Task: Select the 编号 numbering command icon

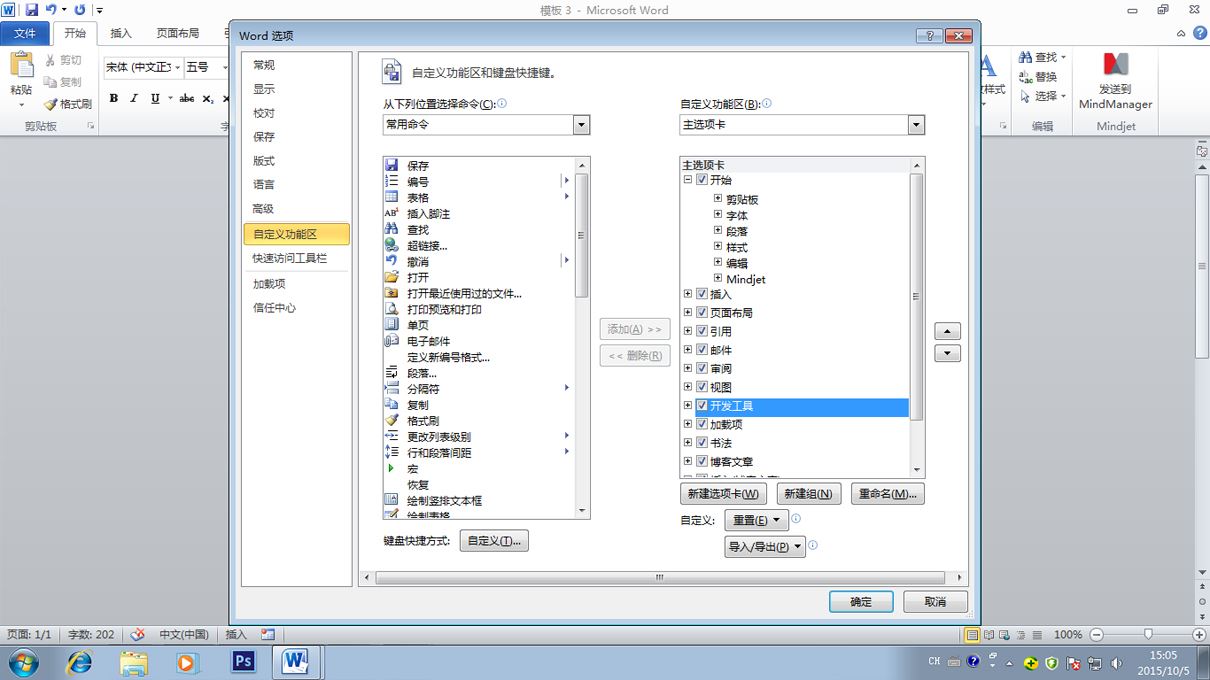Action: coord(392,181)
